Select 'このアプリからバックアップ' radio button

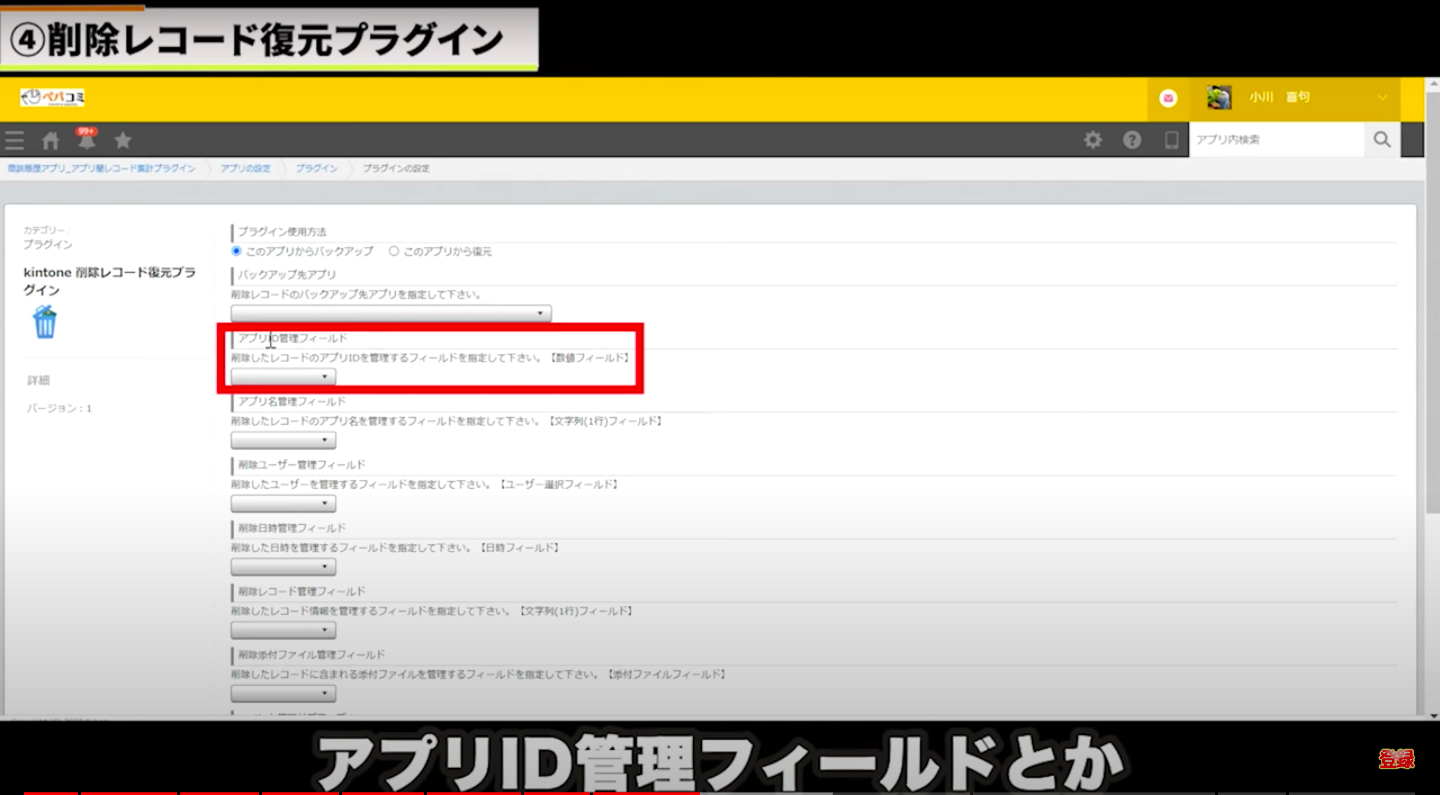[237, 251]
